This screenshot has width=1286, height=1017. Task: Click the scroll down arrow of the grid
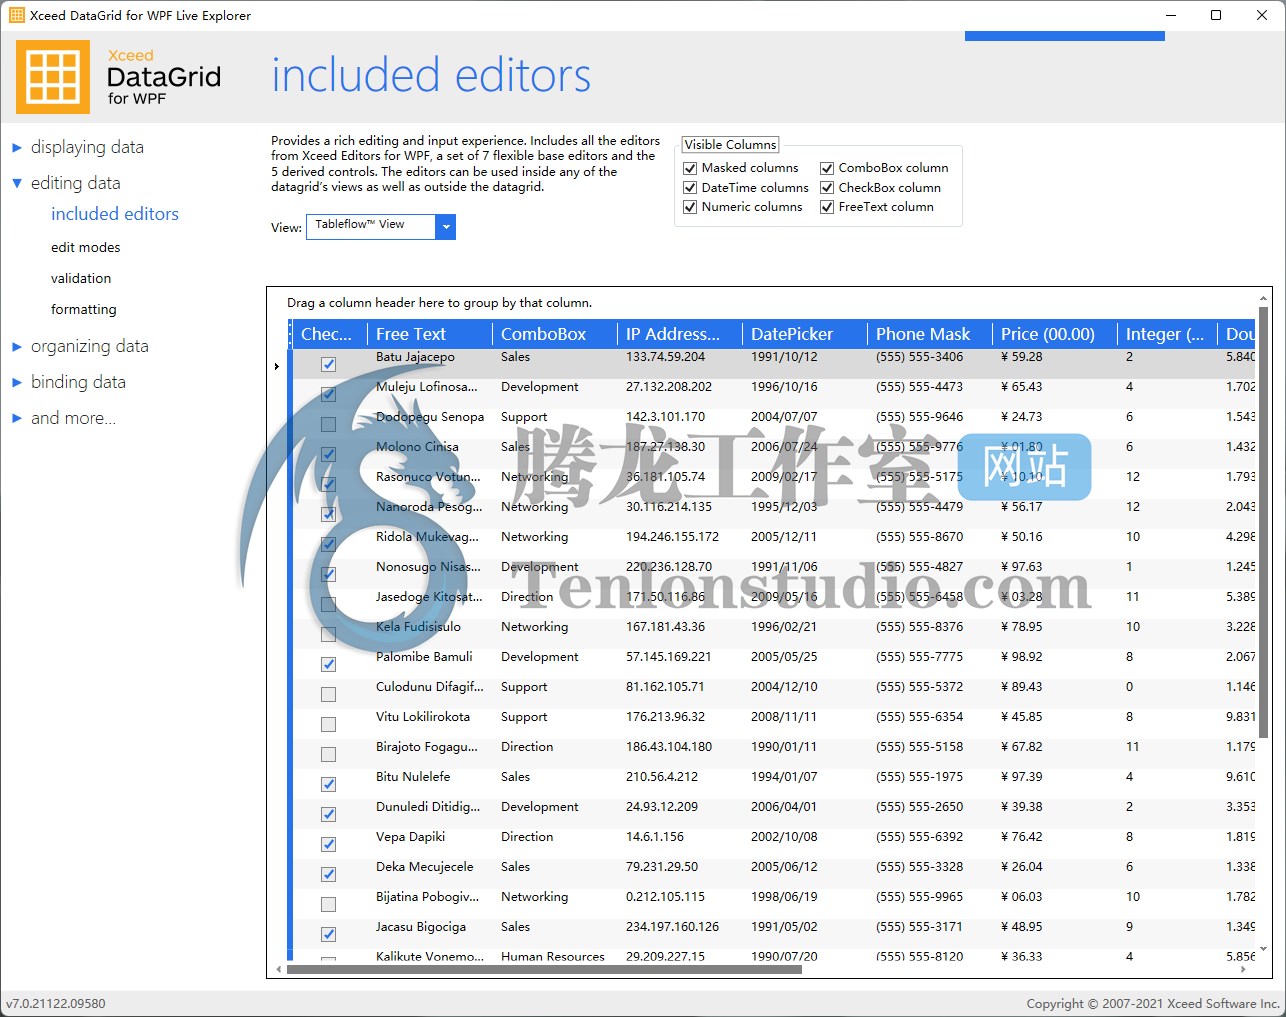[x=1263, y=948]
